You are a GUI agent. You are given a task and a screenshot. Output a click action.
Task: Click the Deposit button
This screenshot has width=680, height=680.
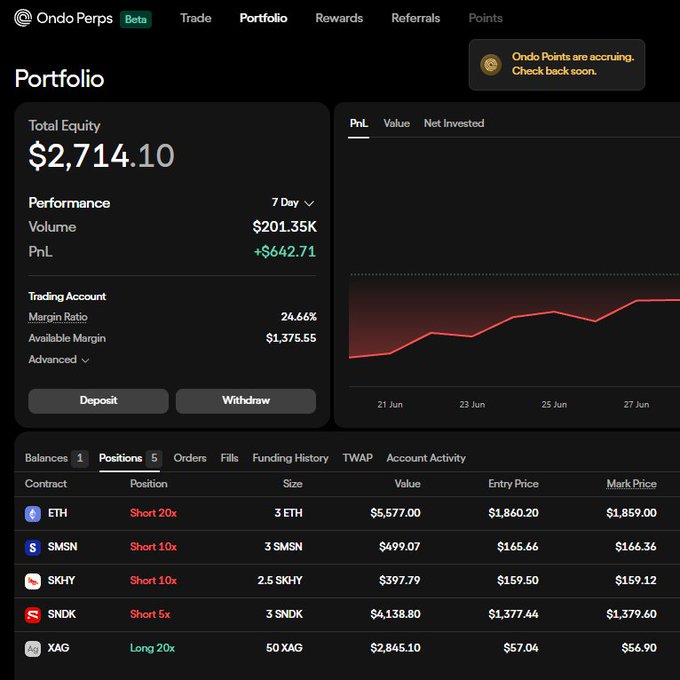pyautogui.click(x=98, y=401)
